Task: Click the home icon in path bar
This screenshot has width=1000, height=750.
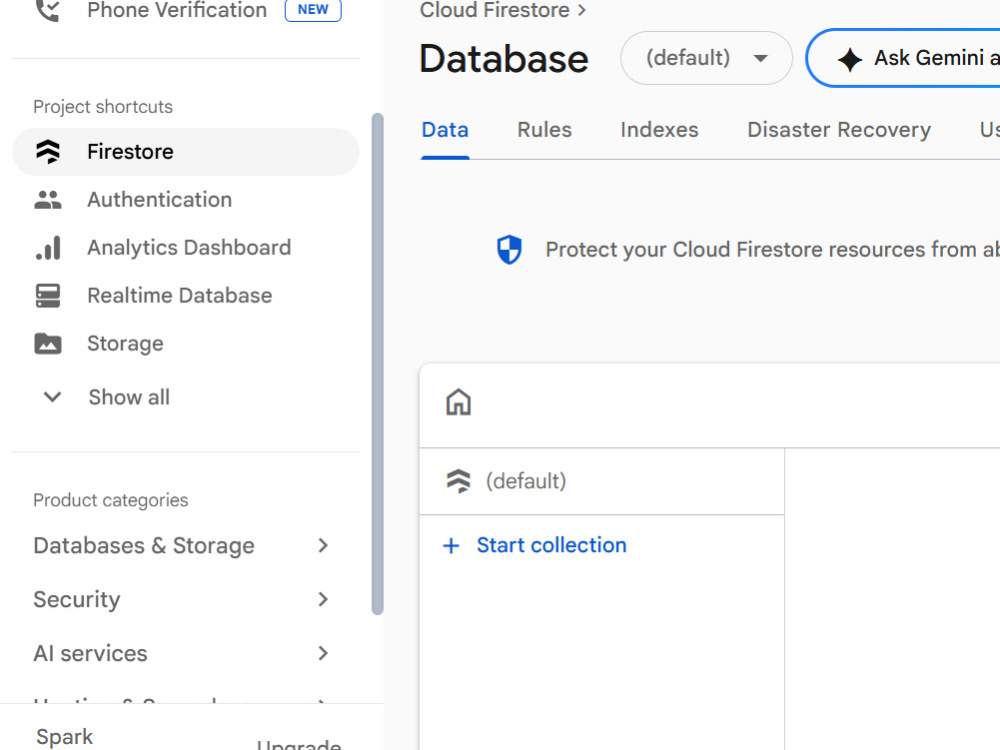Action: 458,402
